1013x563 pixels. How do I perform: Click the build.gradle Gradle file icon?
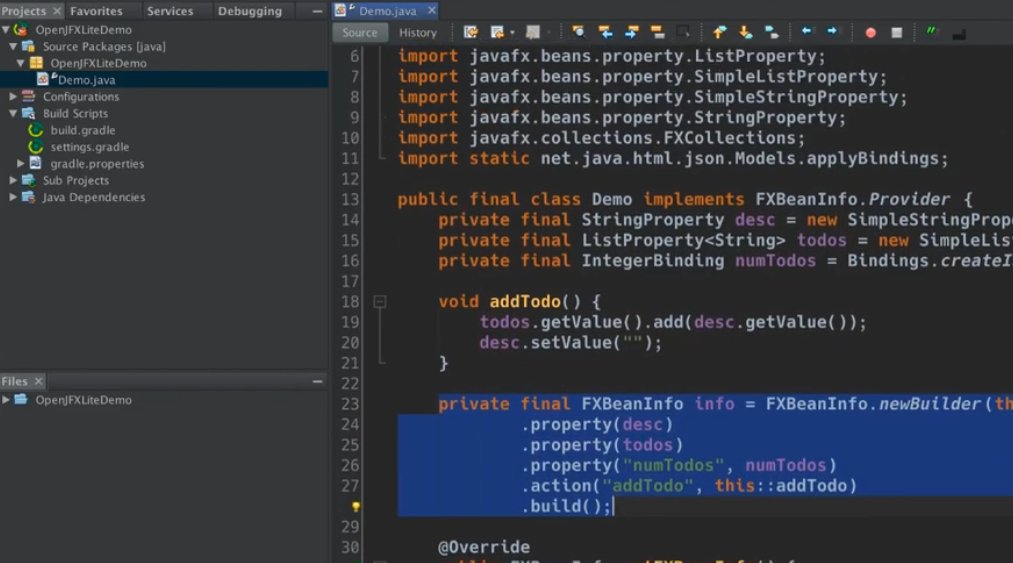click(x=36, y=130)
